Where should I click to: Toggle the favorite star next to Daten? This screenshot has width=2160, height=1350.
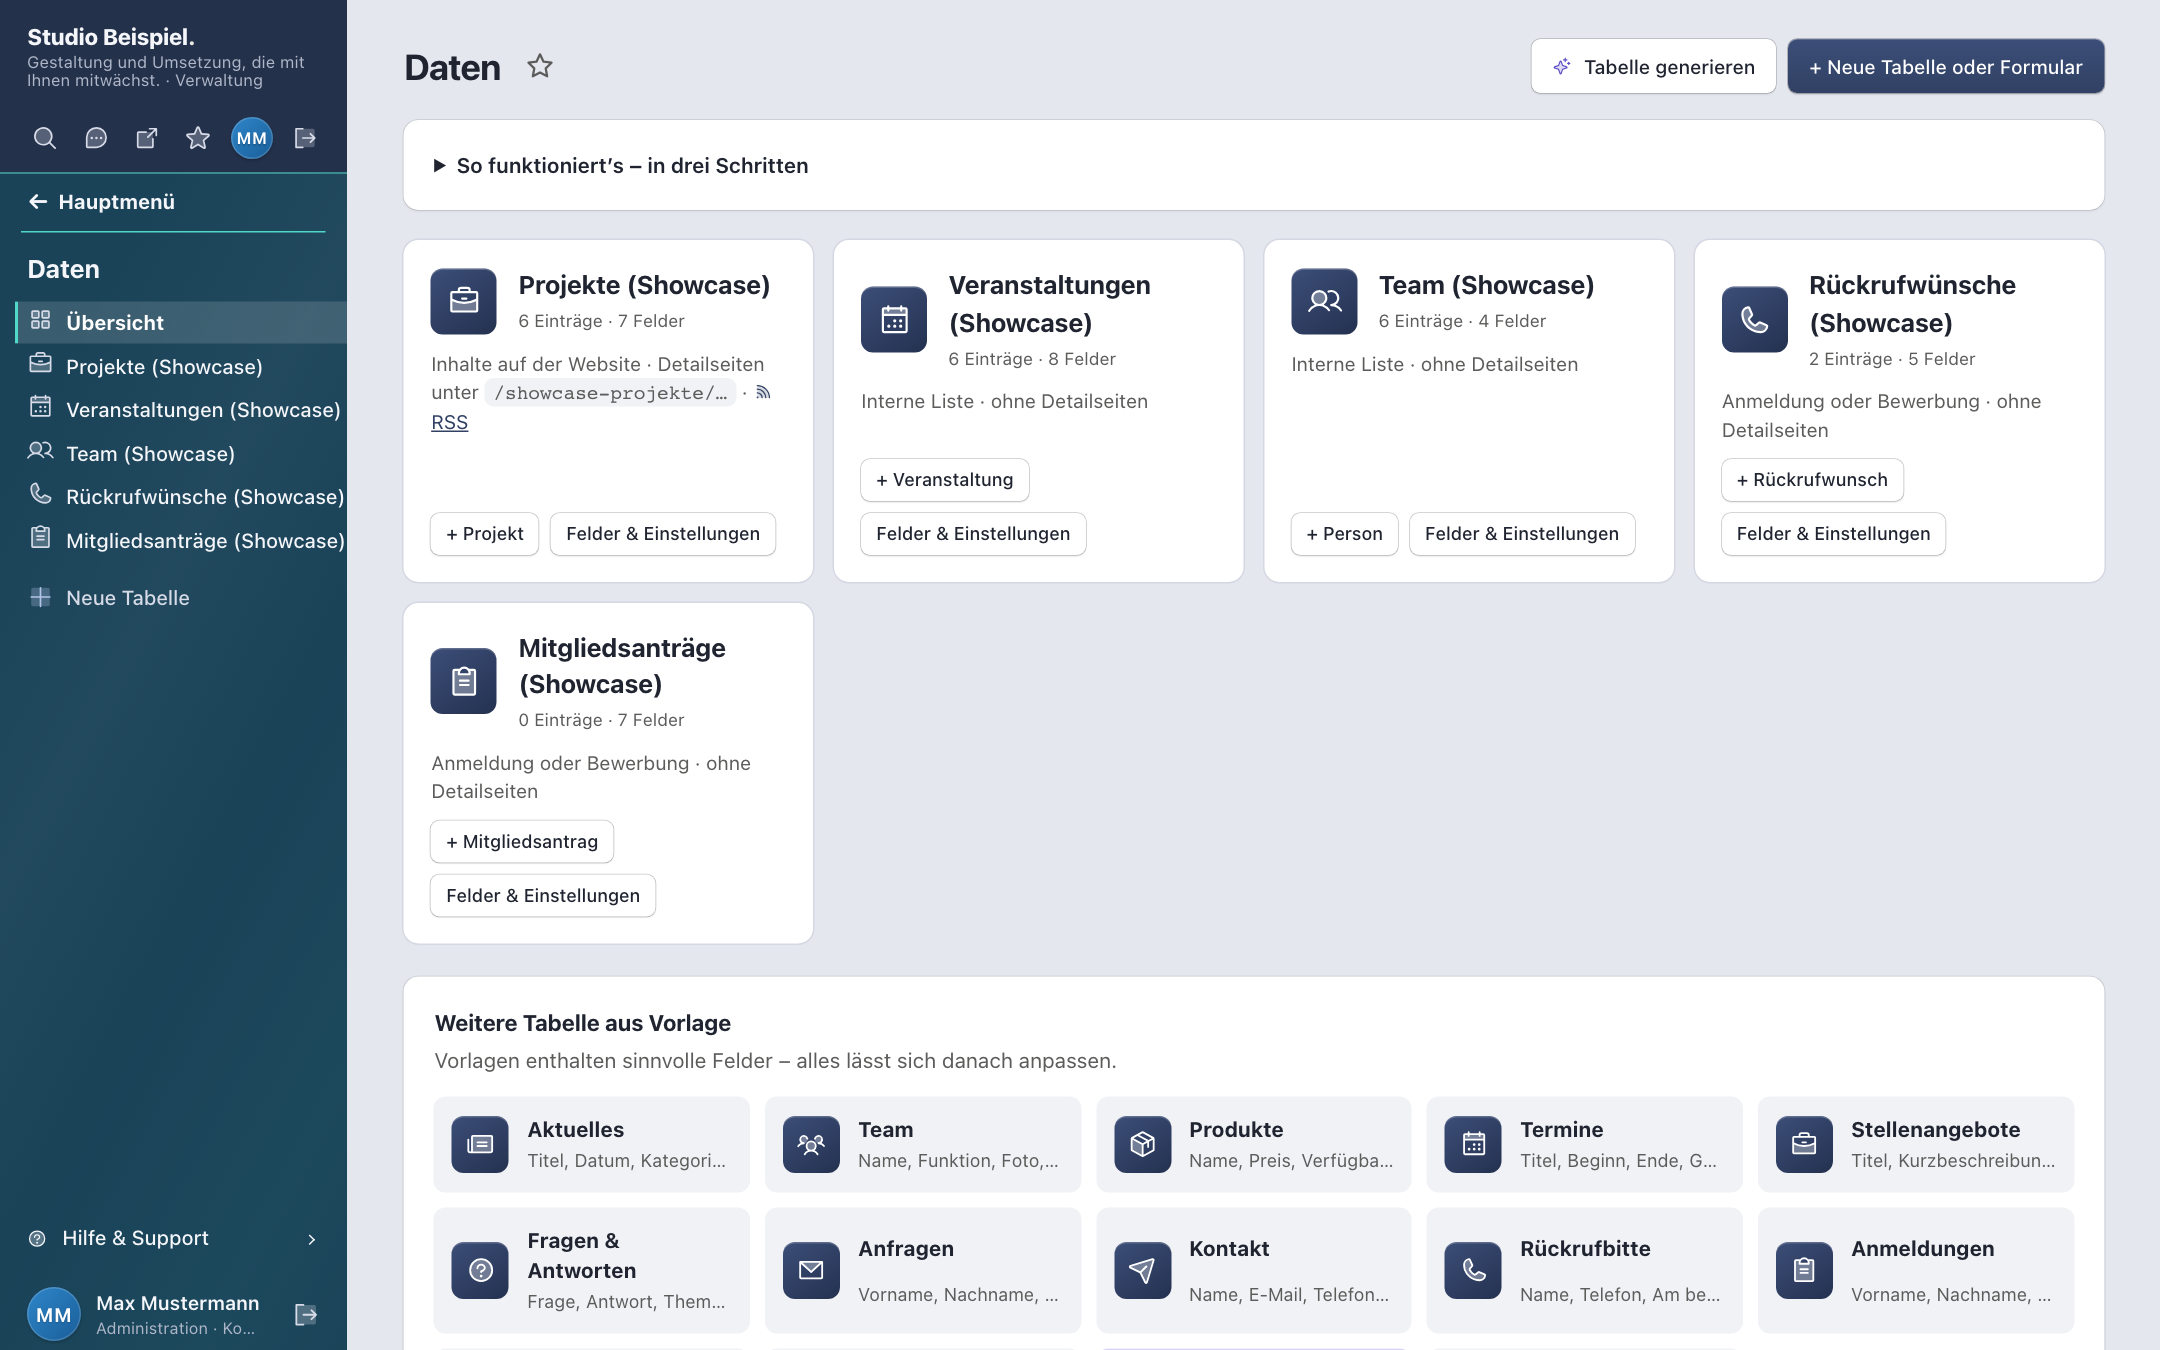[x=540, y=66]
